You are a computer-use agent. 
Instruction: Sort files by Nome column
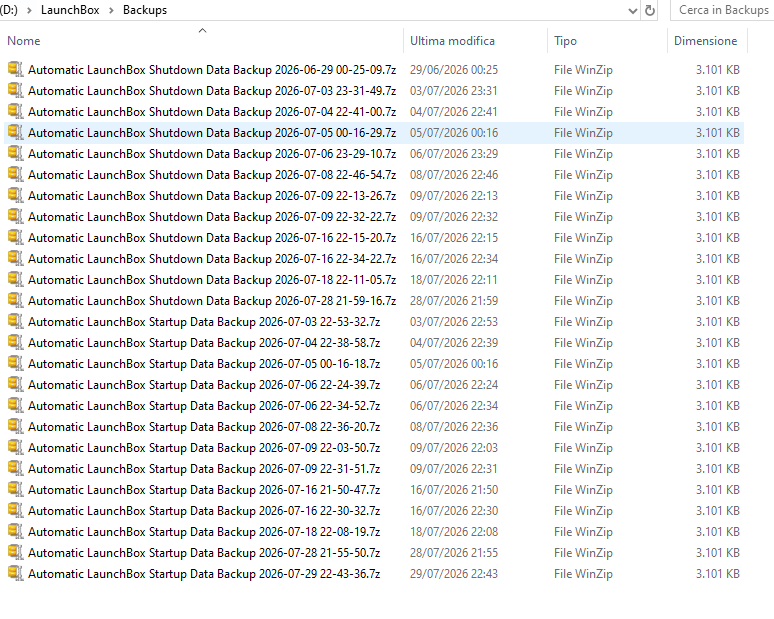click(24, 41)
